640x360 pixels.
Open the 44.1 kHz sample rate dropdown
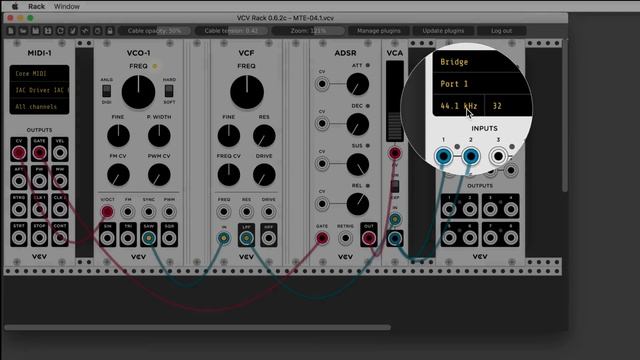point(458,106)
